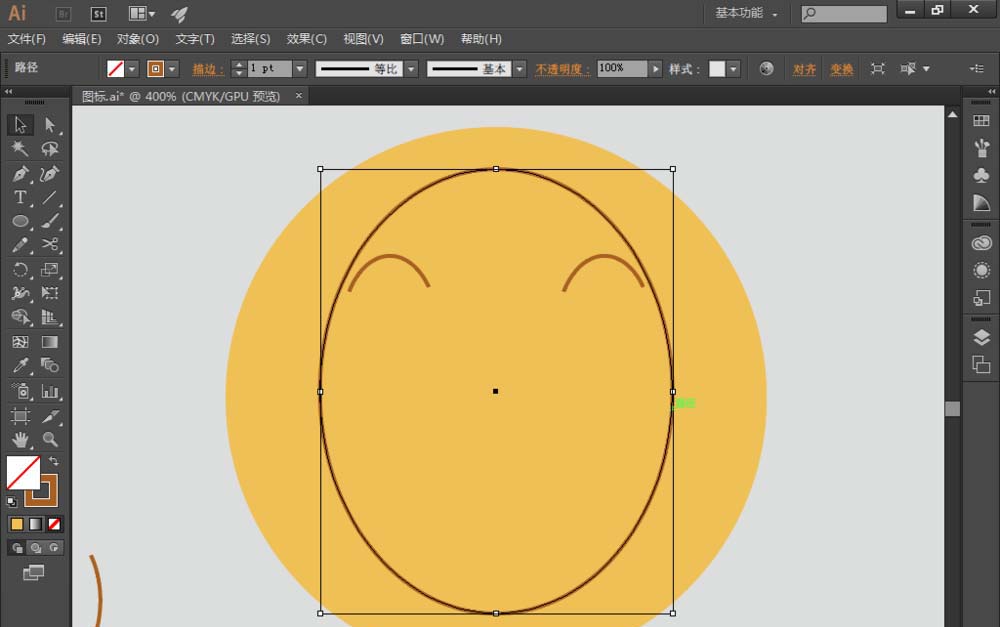Open the 编辑(E) menu
Screen dimensions: 1000x627
tap(82, 39)
